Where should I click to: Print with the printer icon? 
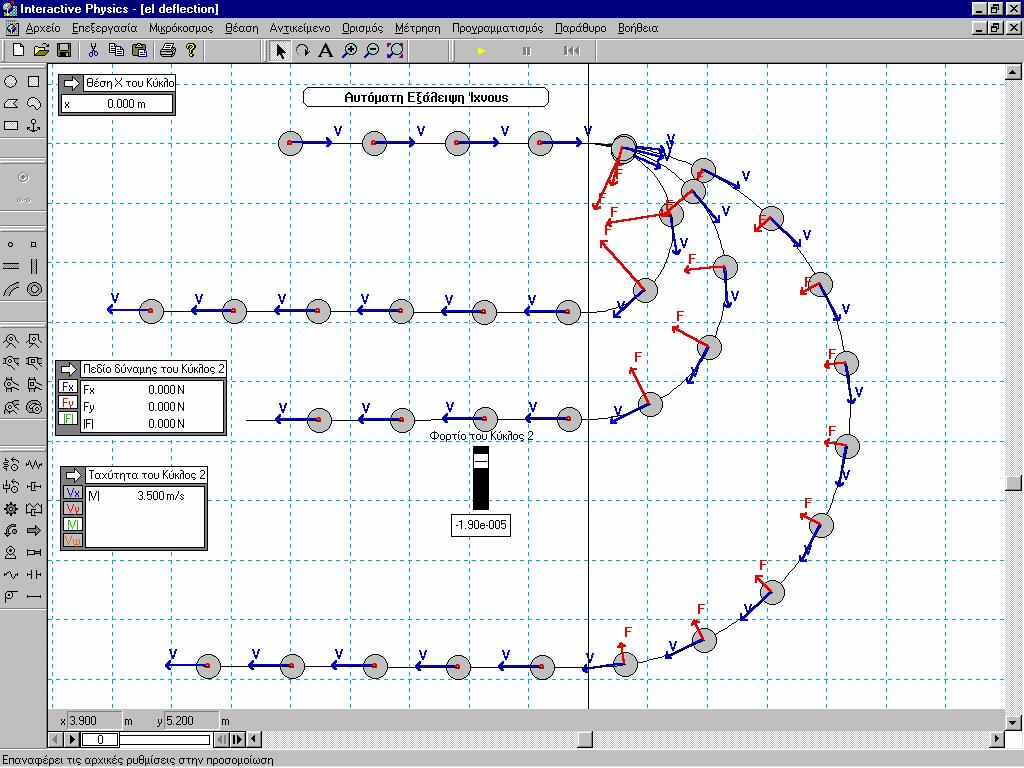(168, 50)
